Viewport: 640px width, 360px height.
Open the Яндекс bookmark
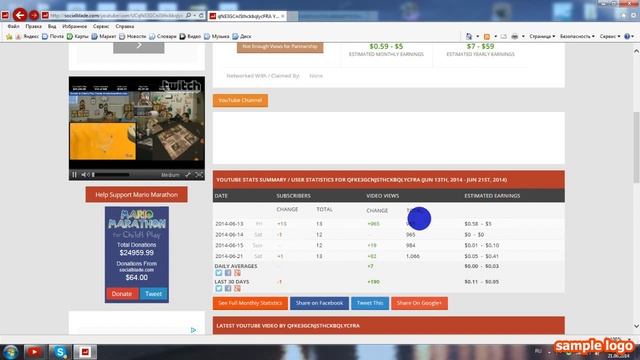(x=28, y=36)
